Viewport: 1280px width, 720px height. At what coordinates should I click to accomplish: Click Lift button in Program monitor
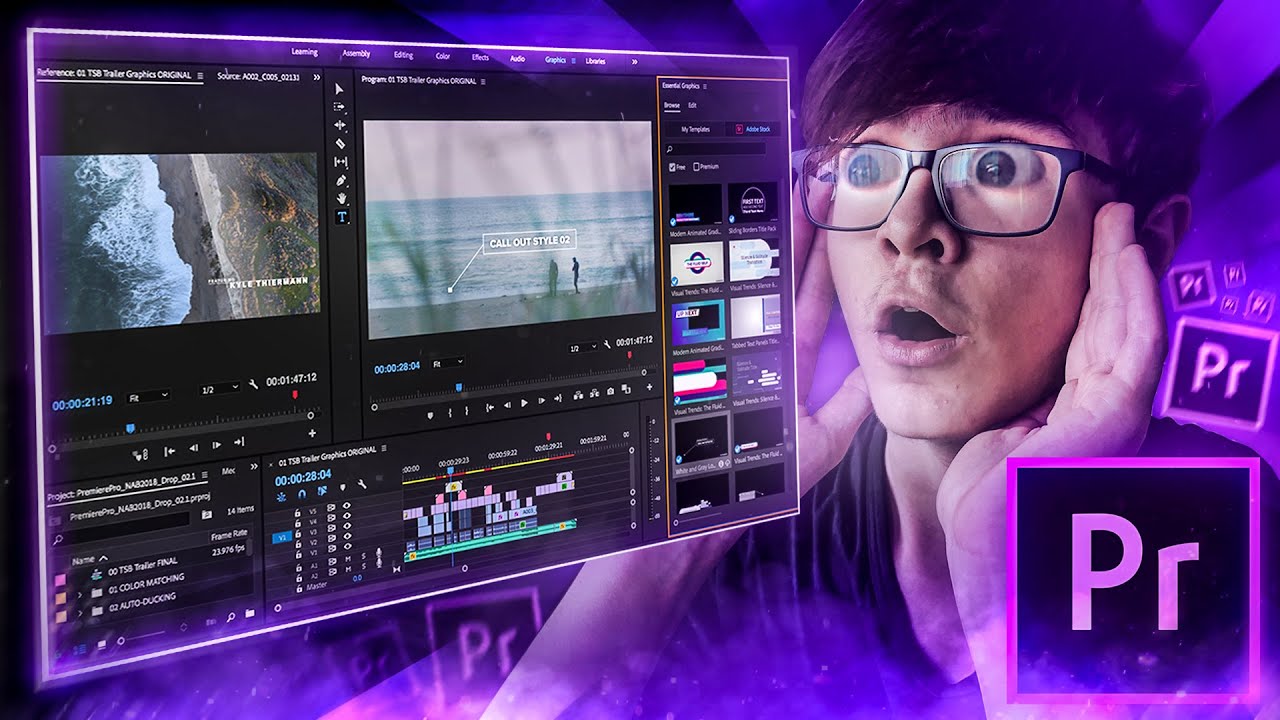coord(578,396)
